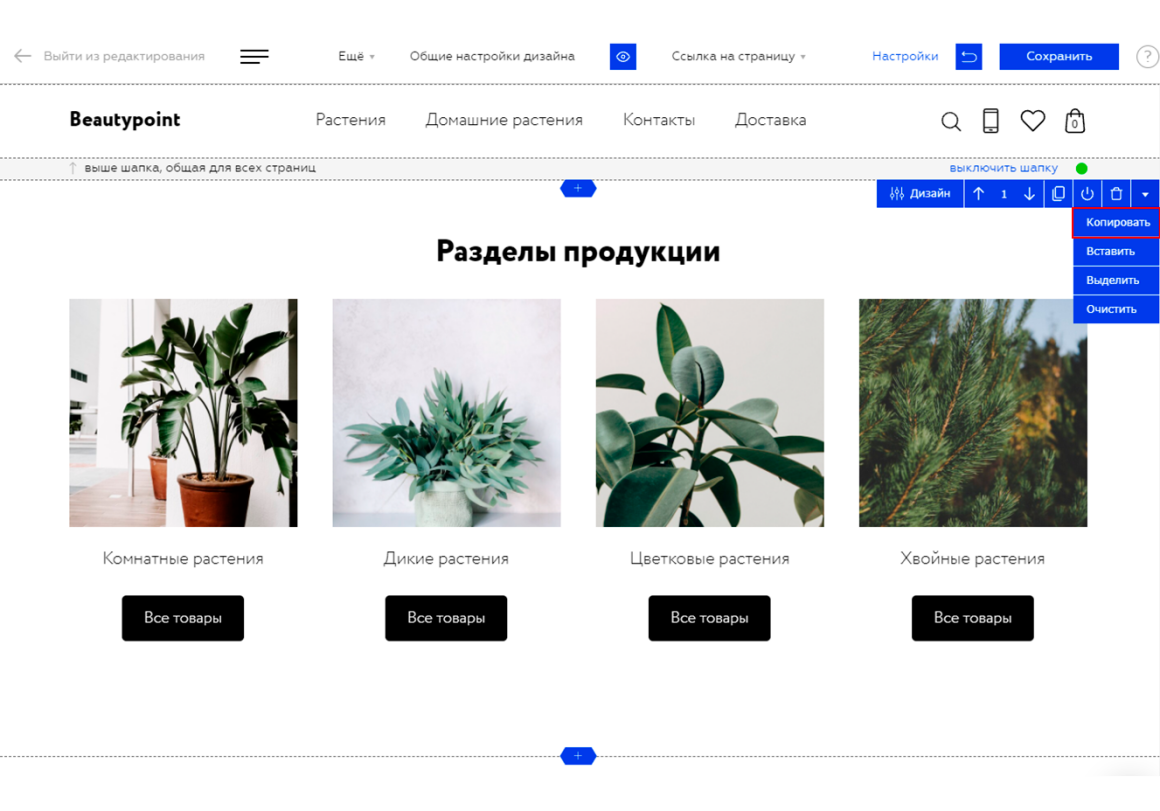Toggle block power on/off icon
The image size is (1160, 811).
(x=1087, y=194)
